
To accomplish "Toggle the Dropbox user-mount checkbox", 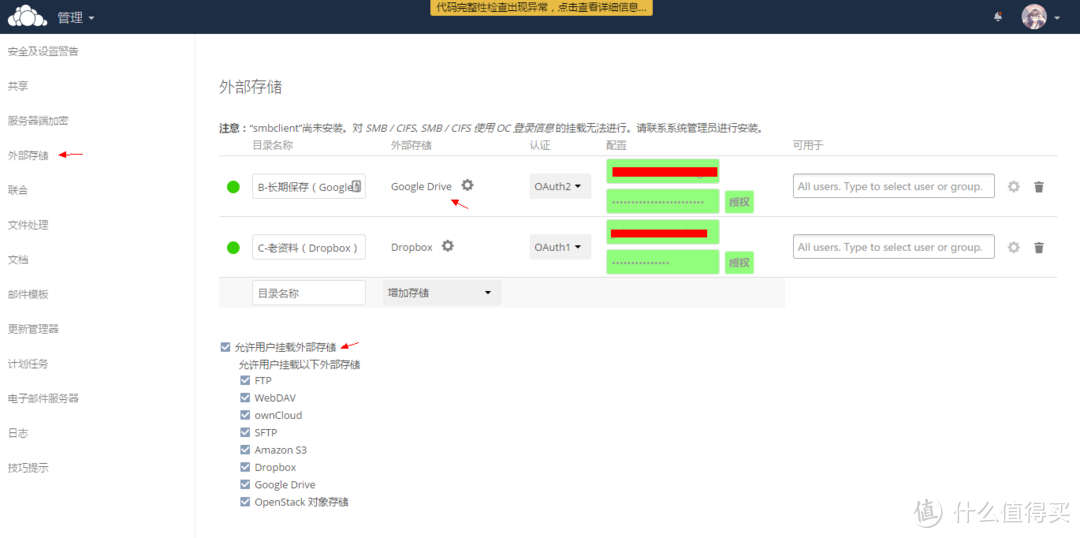I will click(245, 467).
